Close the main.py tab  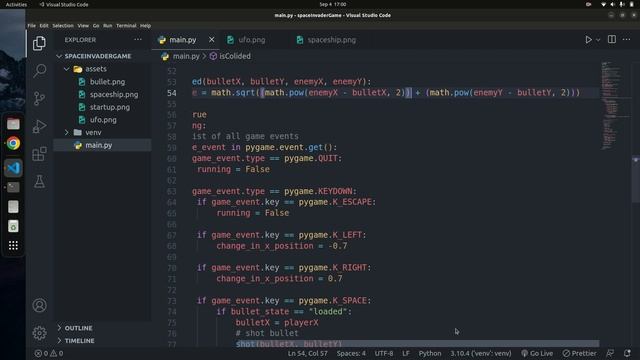click(211, 40)
